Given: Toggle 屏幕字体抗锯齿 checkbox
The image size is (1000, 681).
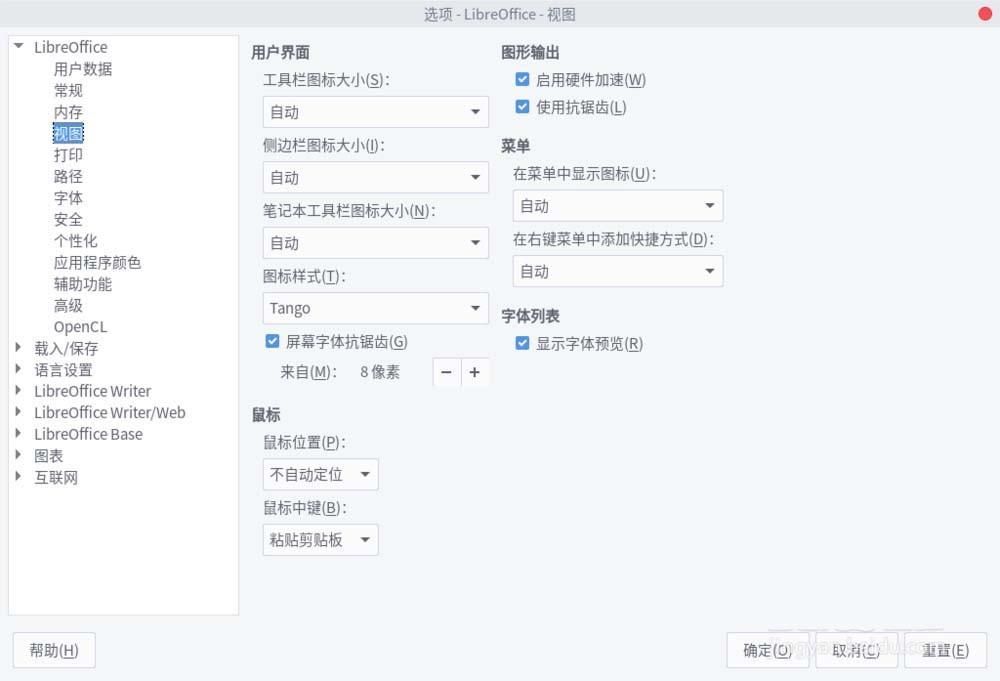Looking at the screenshot, I should [272, 341].
